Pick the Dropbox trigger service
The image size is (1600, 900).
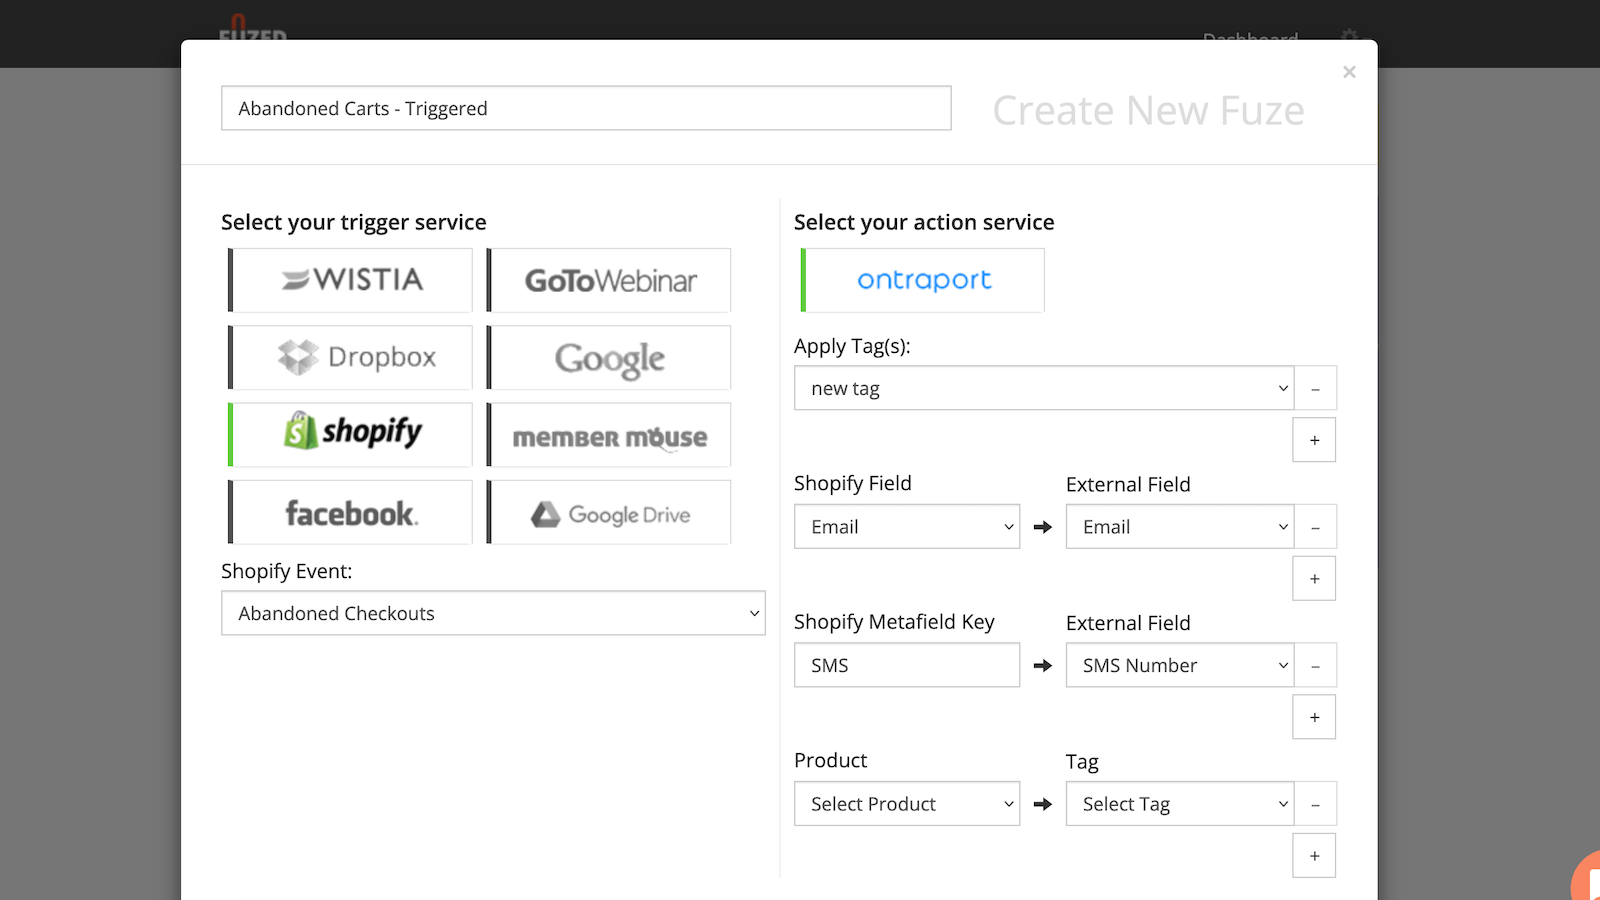(x=350, y=357)
